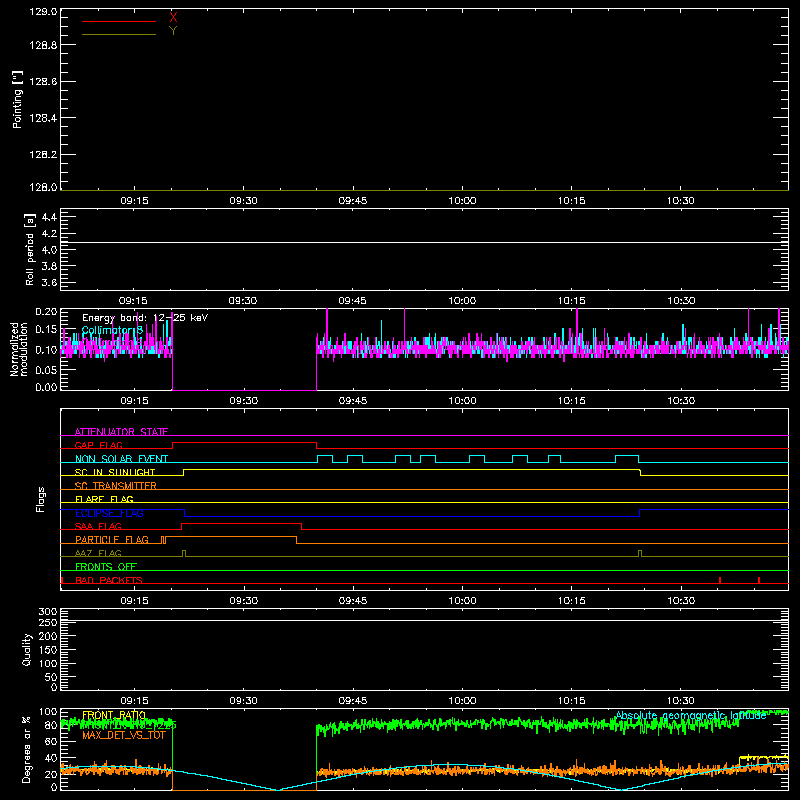
Task: Click the BAD_PACKETS flag label
Action: [x=109, y=580]
